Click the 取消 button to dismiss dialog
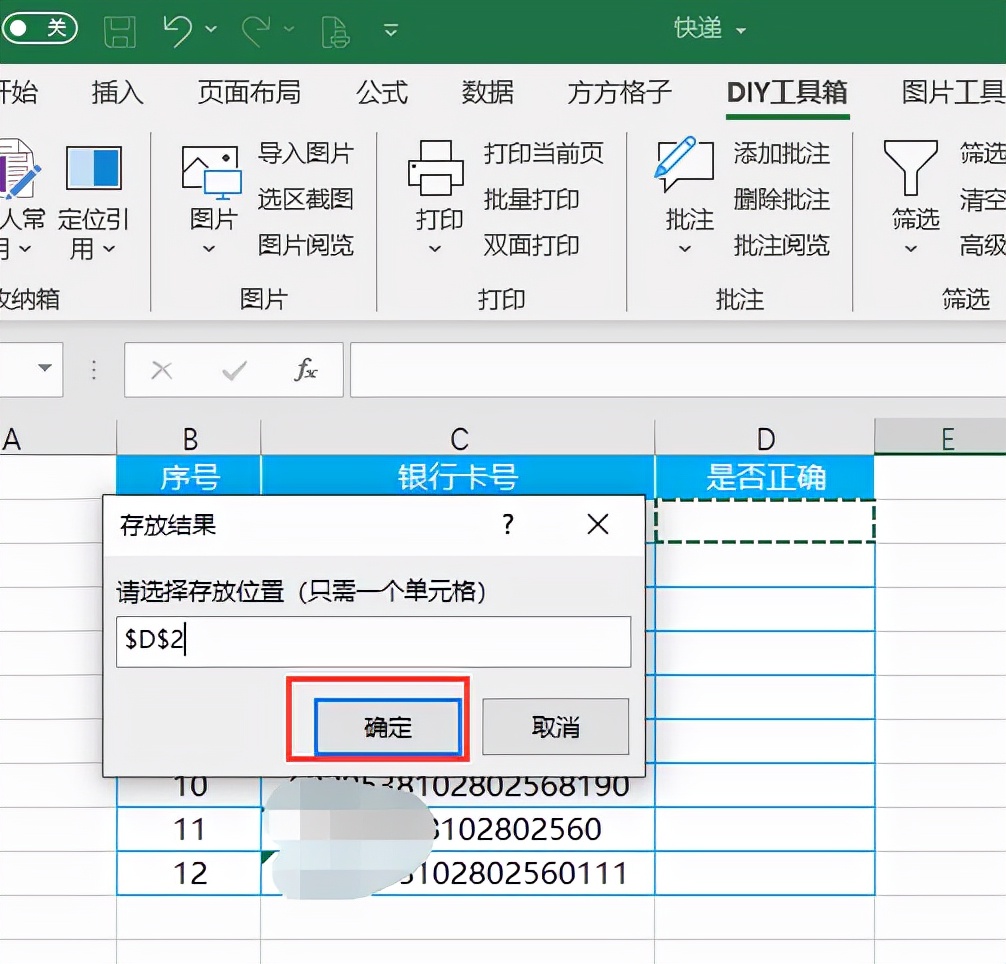Viewport: 1006px width, 964px height. [x=555, y=727]
